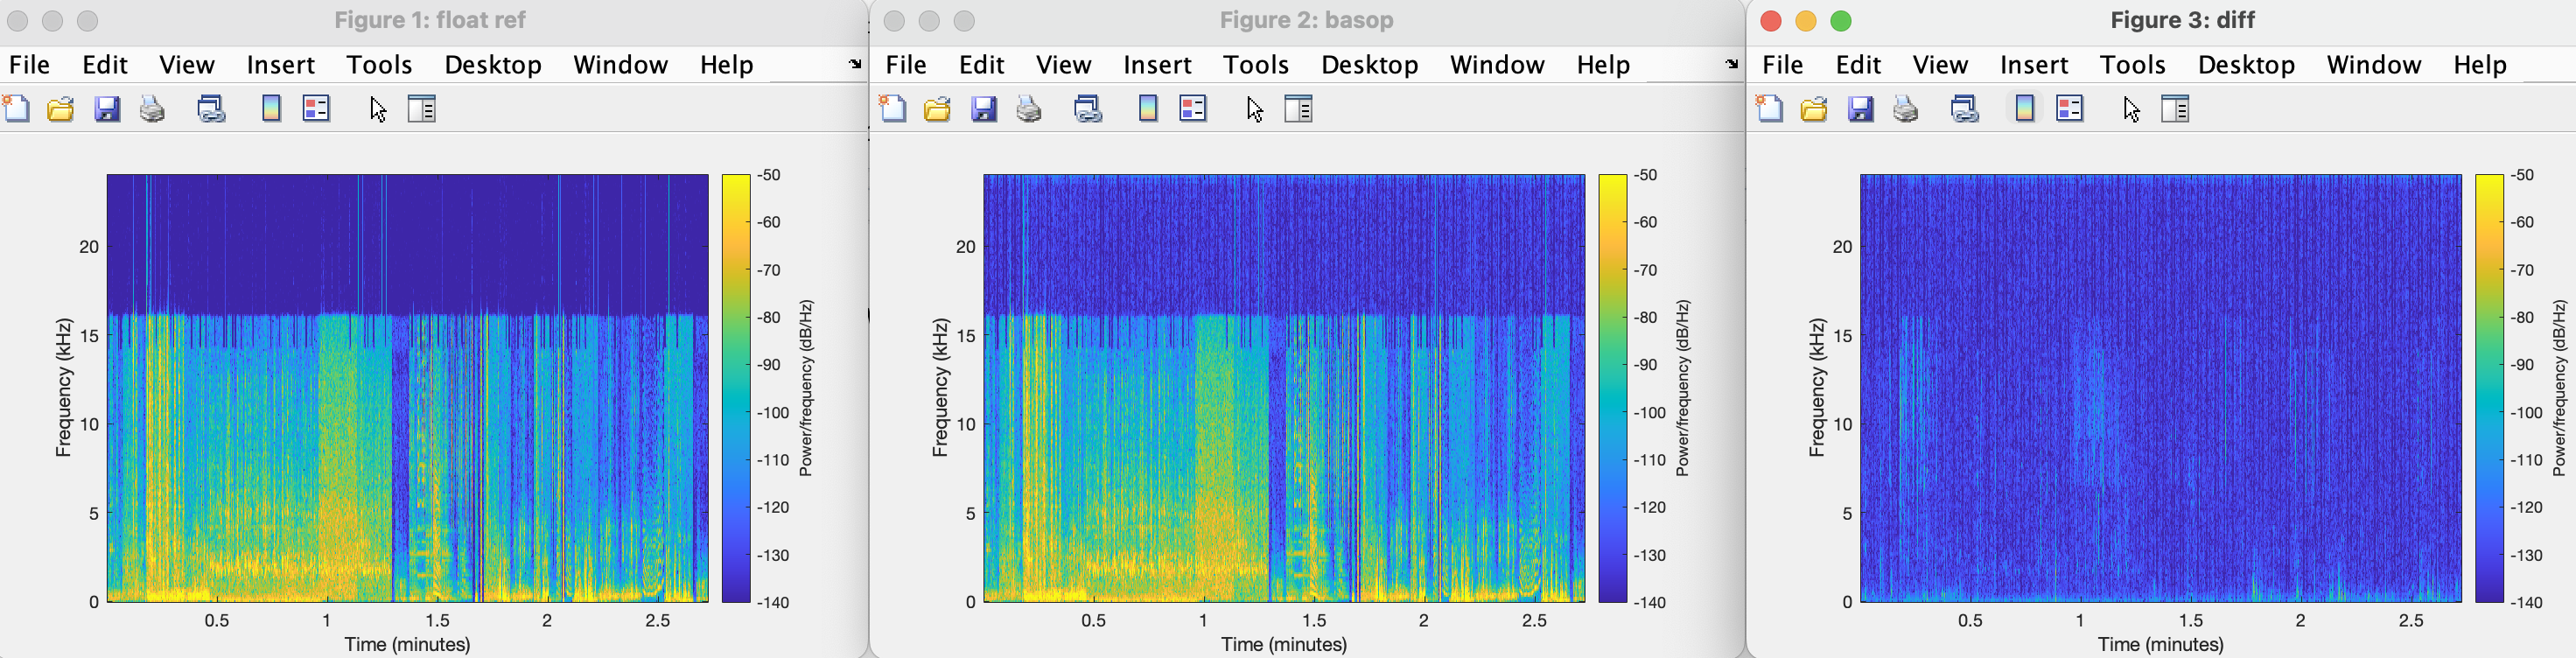Click the printer icon in Figure 3 diff toolbar
2576x658 pixels.
1906,108
